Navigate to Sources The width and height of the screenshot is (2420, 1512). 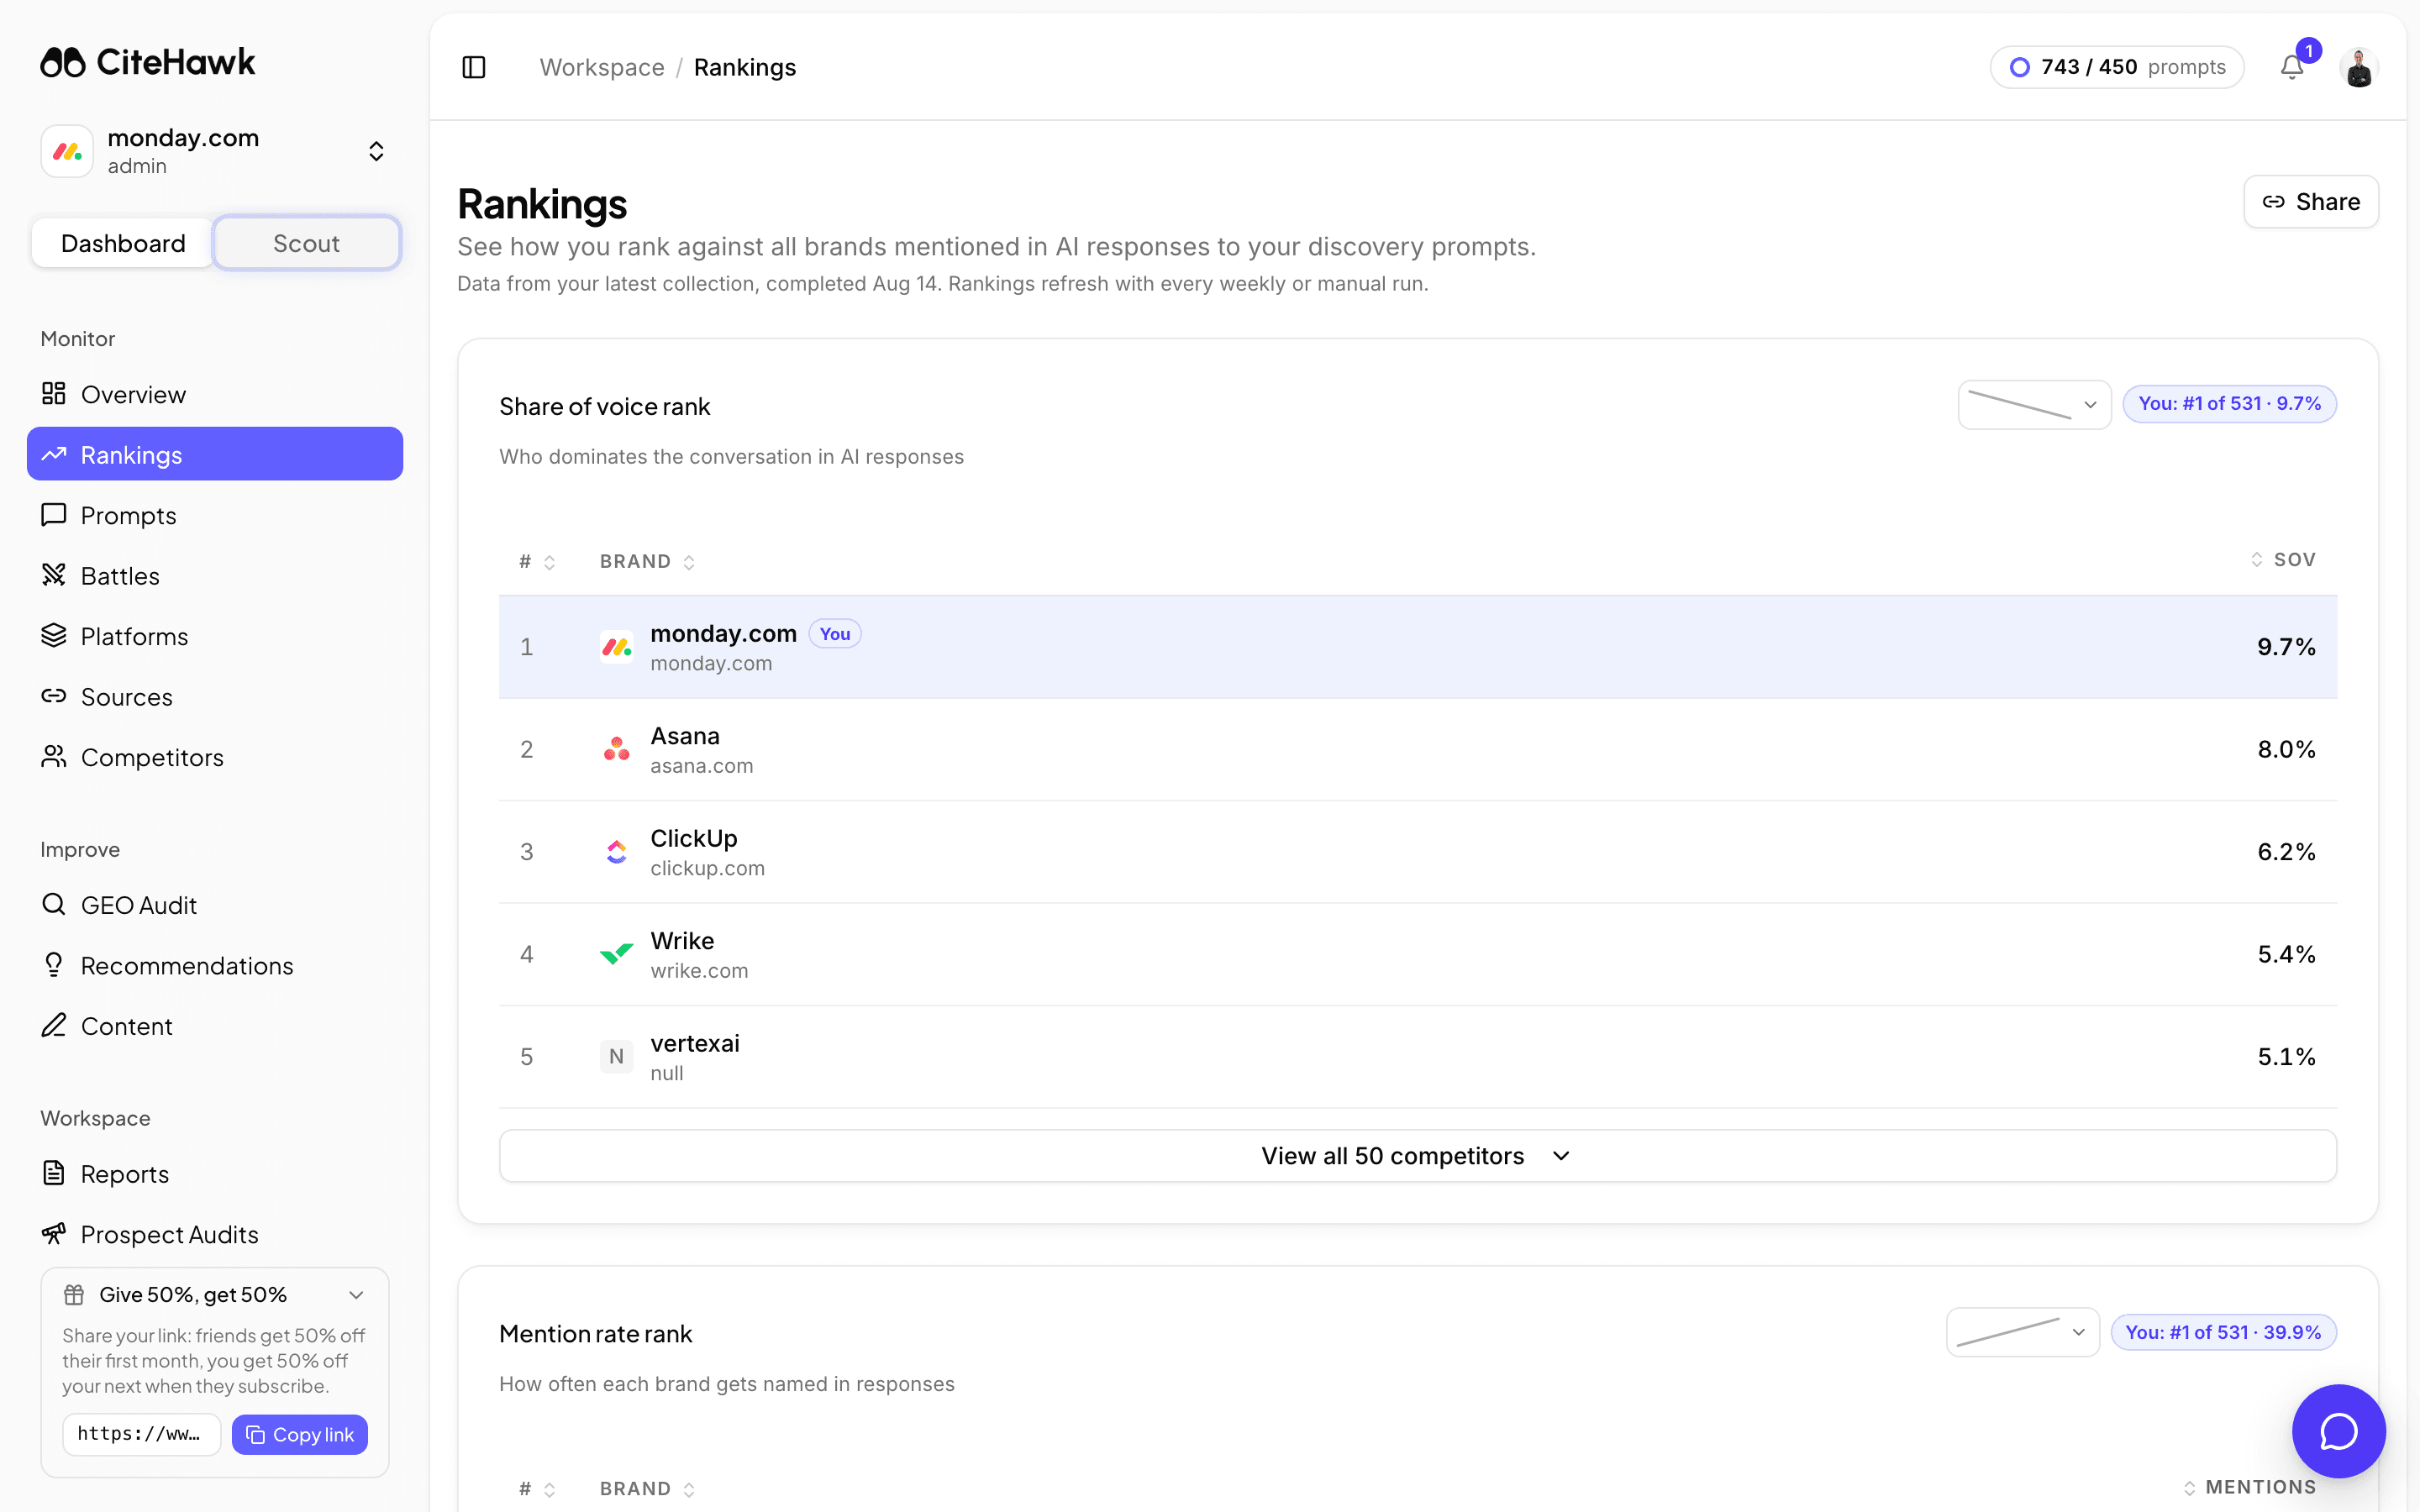pyautogui.click(x=215, y=696)
